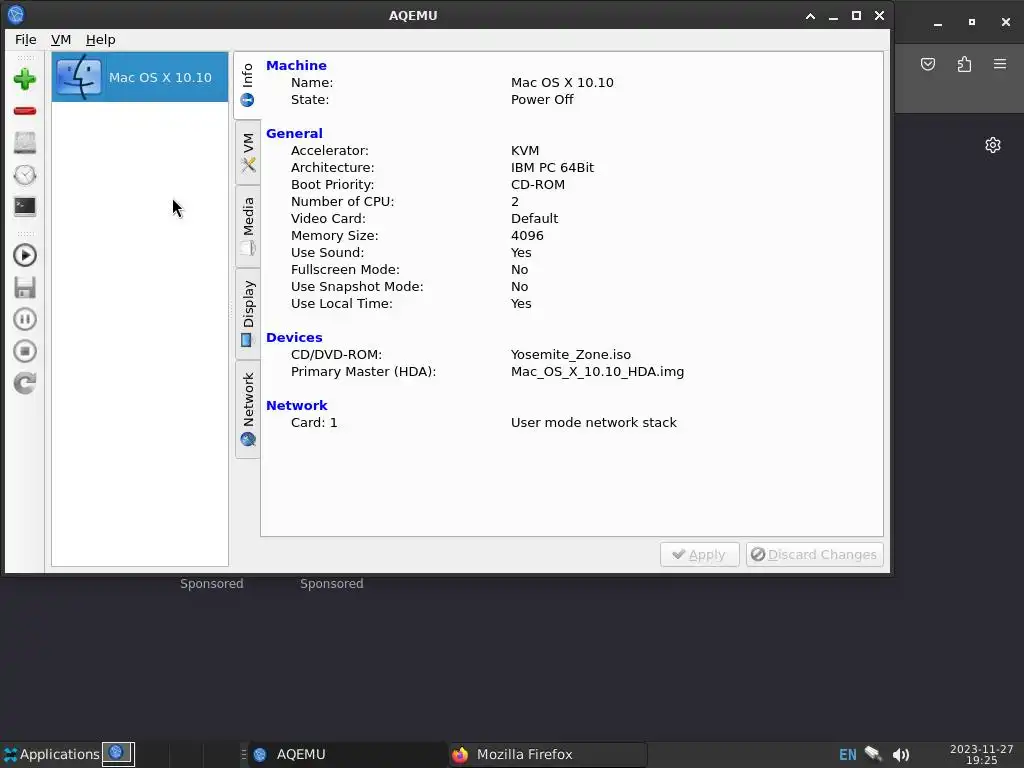
Task: Switch to the VM settings tab
Action: click(248, 153)
